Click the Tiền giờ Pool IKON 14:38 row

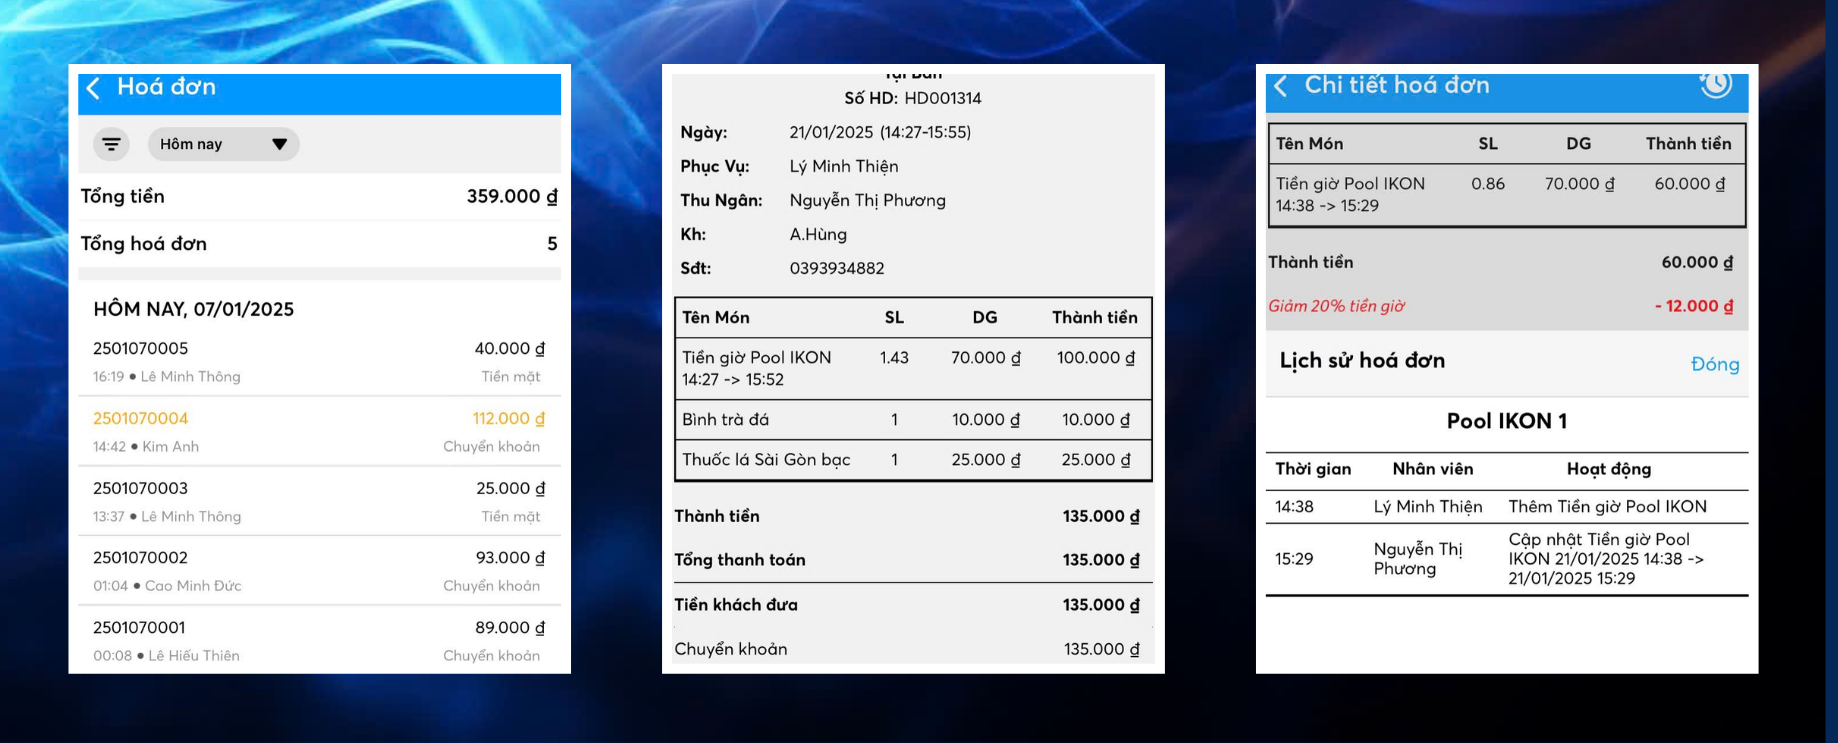1506,195
